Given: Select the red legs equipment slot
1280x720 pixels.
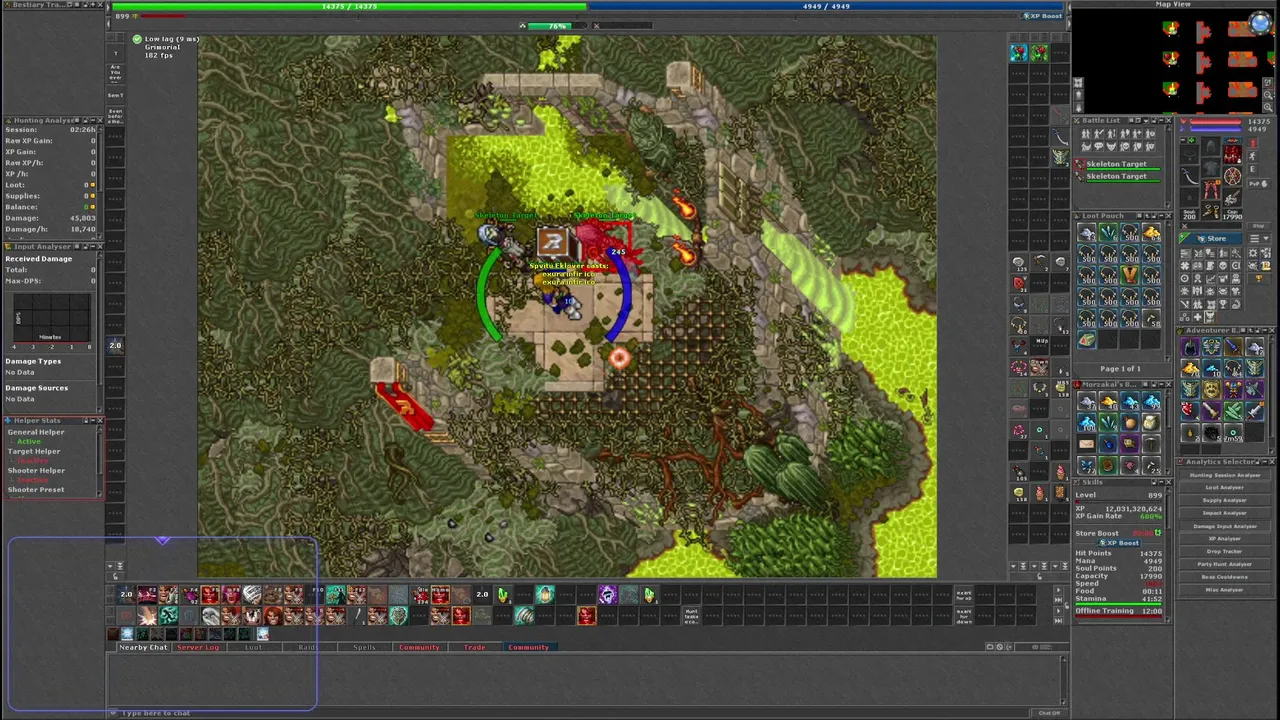Looking at the screenshot, I should point(1211,190).
